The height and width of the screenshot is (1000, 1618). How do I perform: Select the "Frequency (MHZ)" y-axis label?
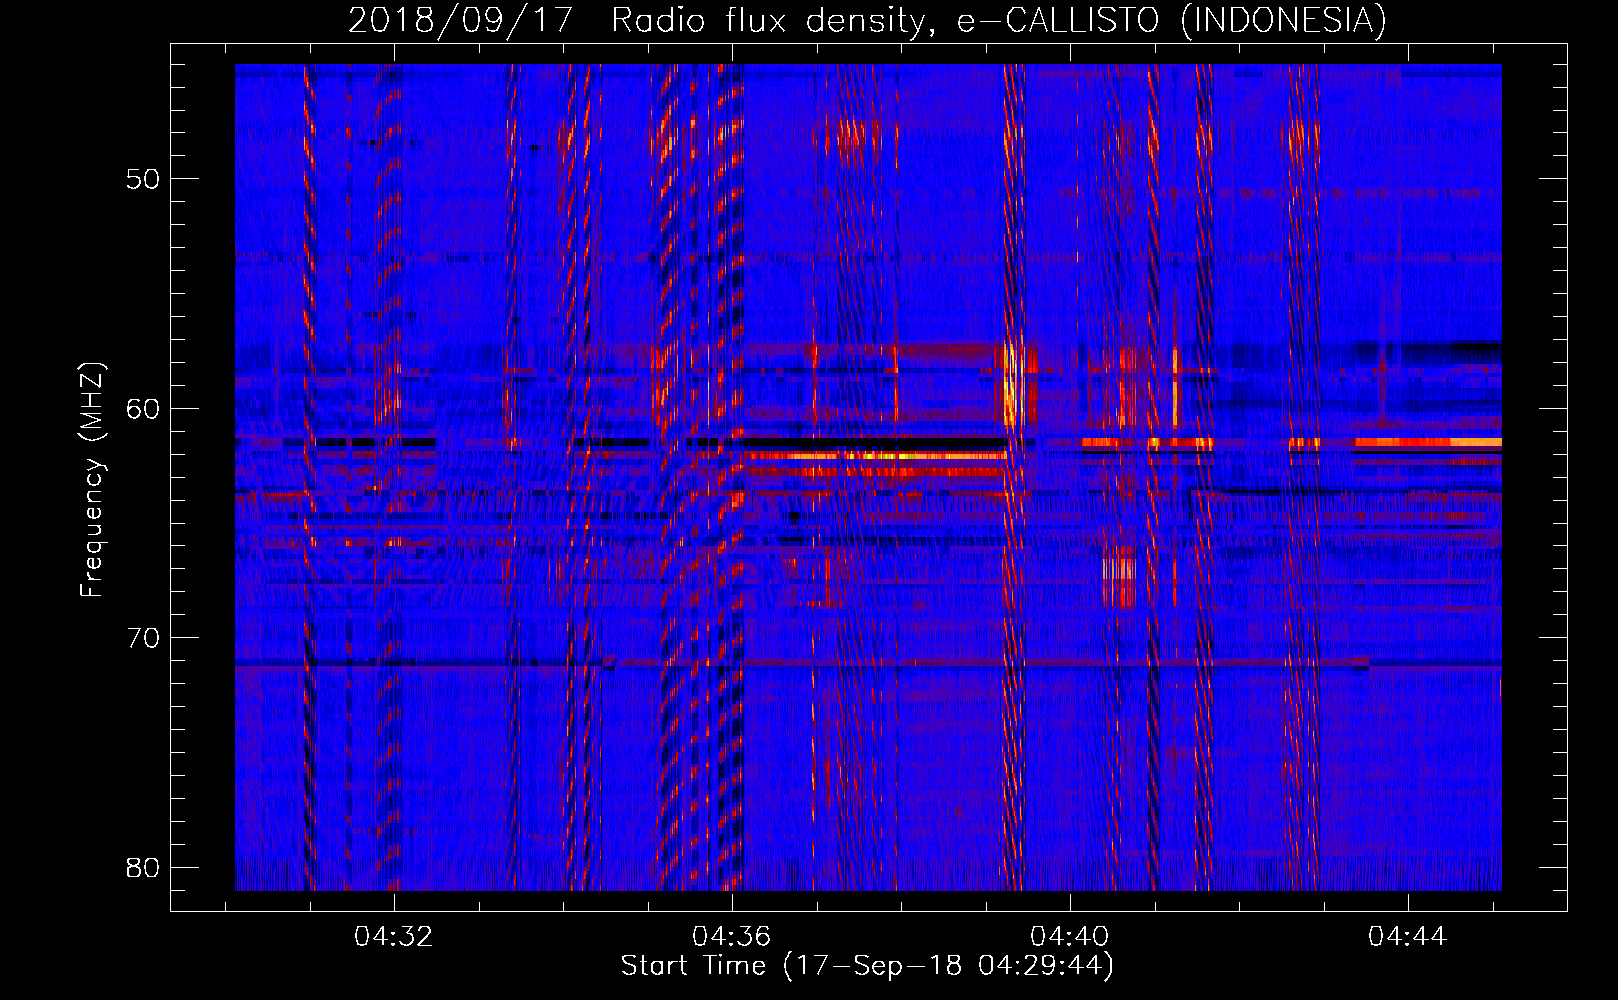coord(92,480)
